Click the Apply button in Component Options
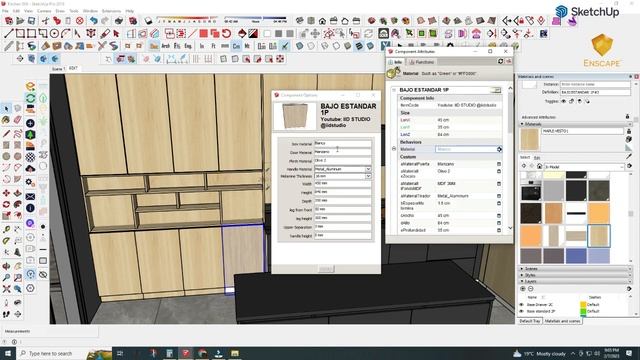 click(326, 269)
